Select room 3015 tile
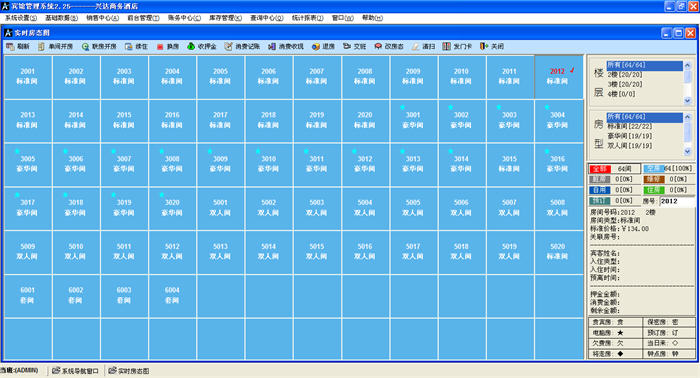700x378 pixels. [509, 164]
